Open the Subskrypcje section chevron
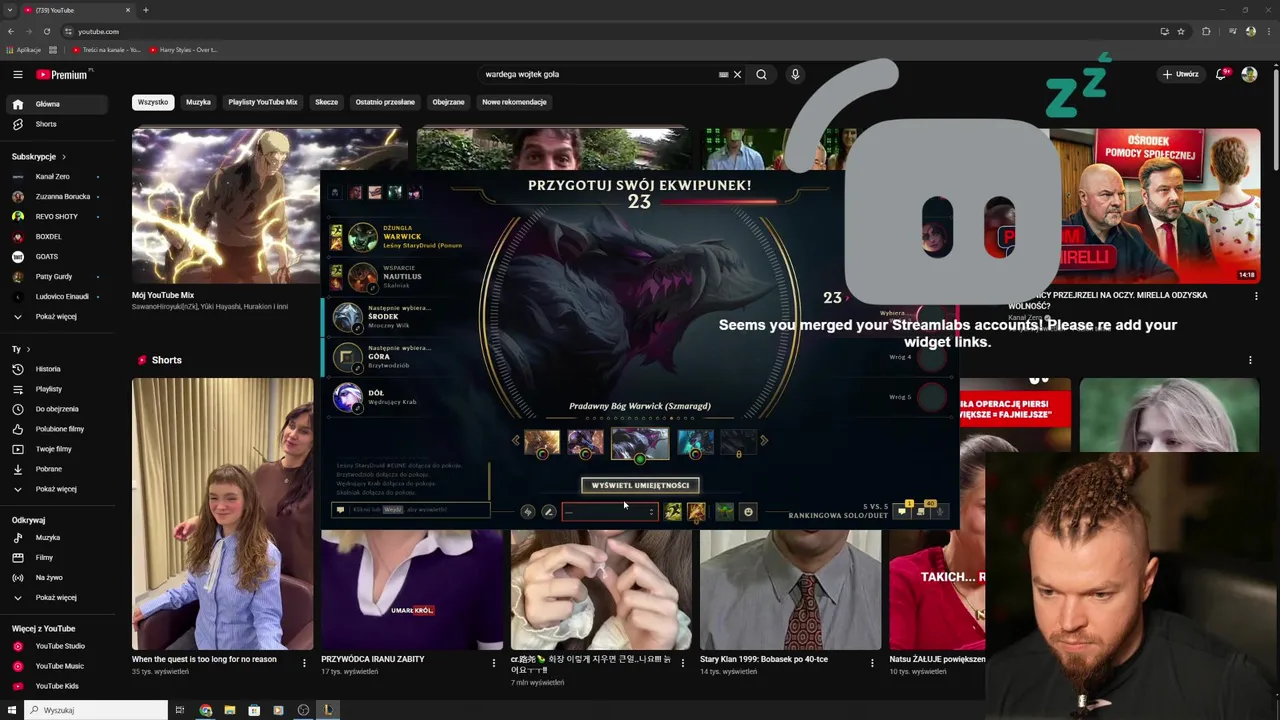This screenshot has height=720, width=1280. coord(64,157)
